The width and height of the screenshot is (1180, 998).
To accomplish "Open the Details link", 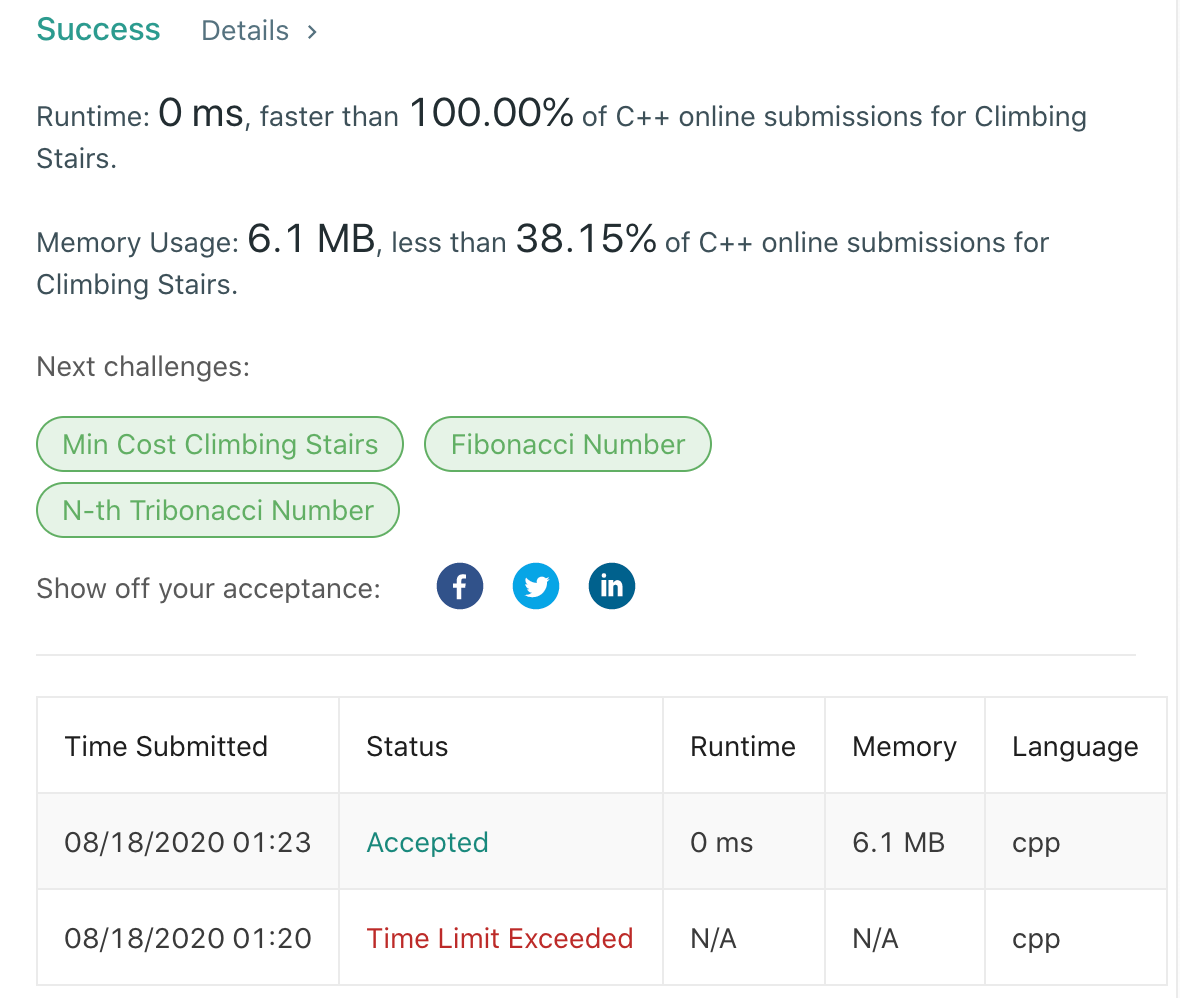I will (x=245, y=31).
